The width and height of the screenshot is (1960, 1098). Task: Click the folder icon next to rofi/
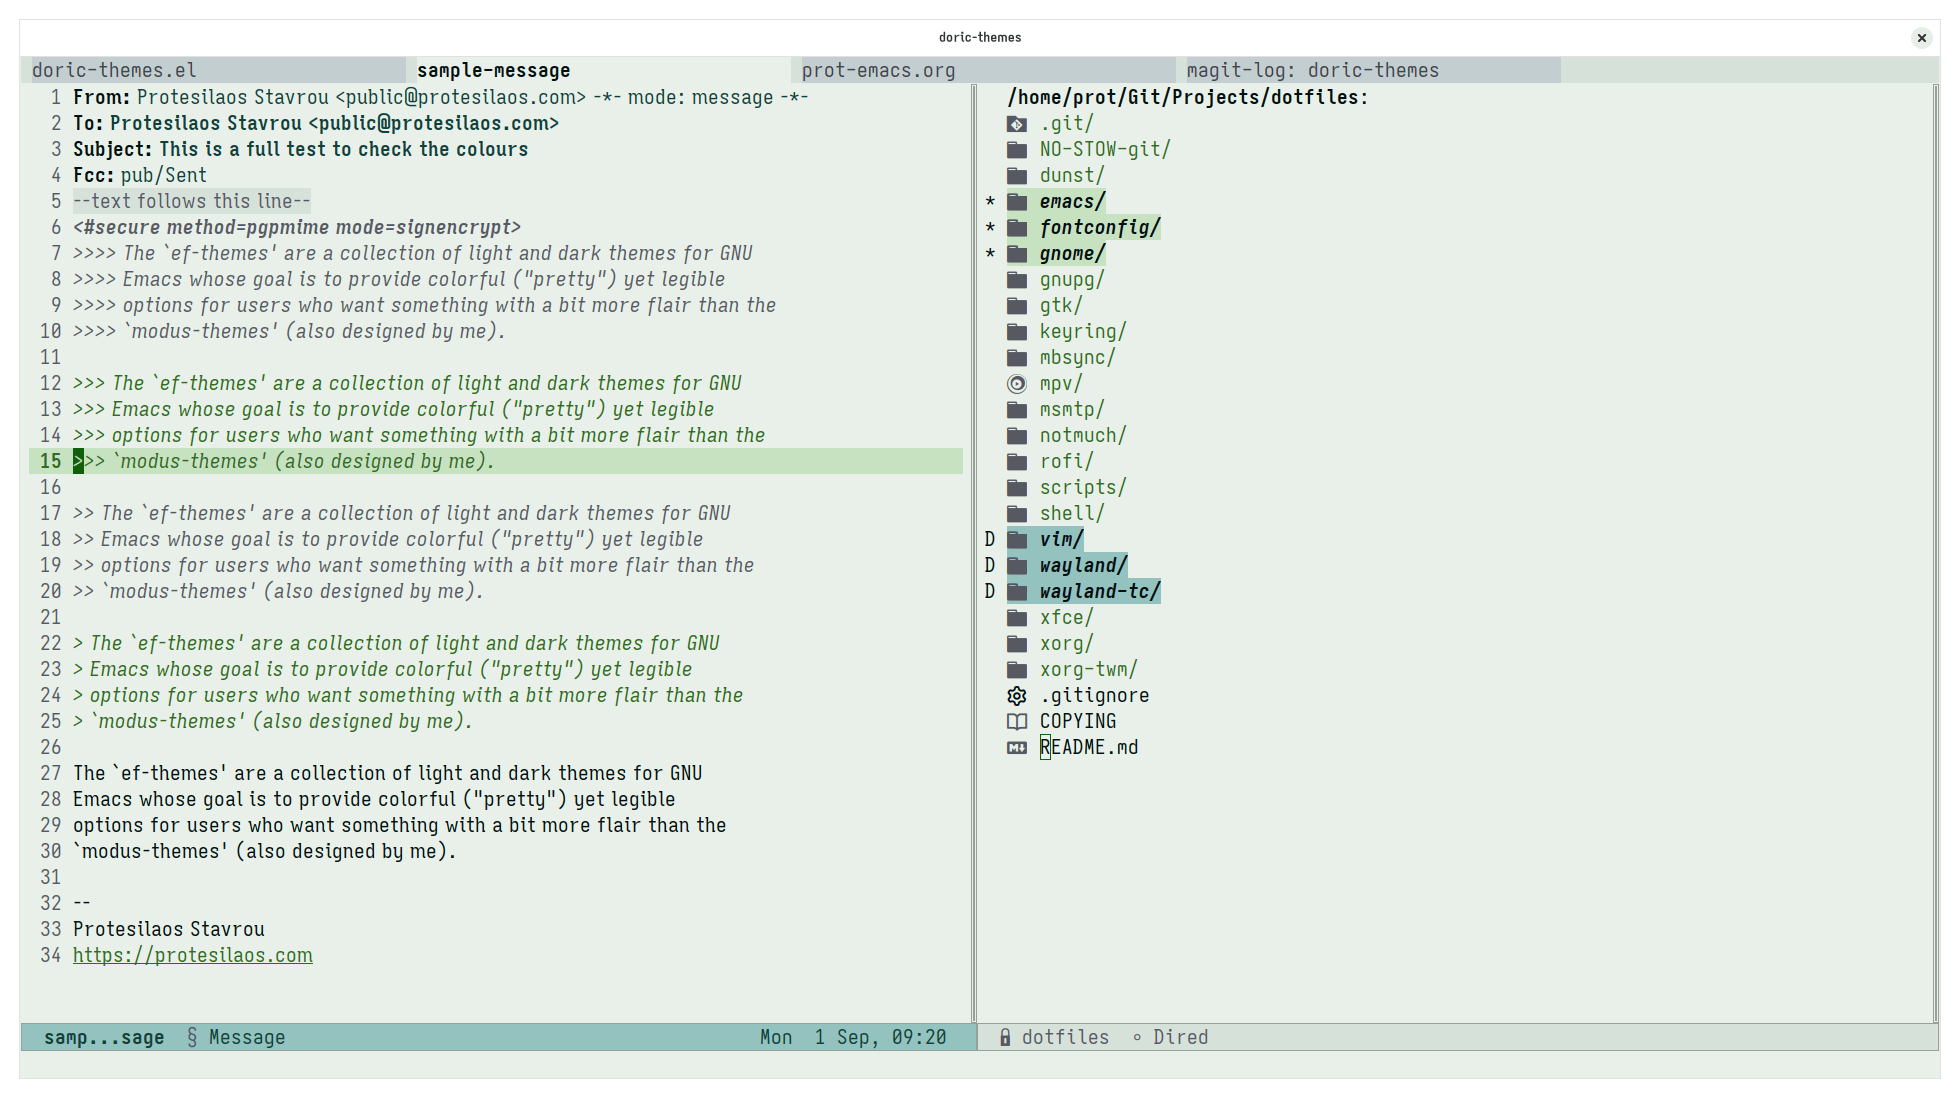(x=1016, y=462)
